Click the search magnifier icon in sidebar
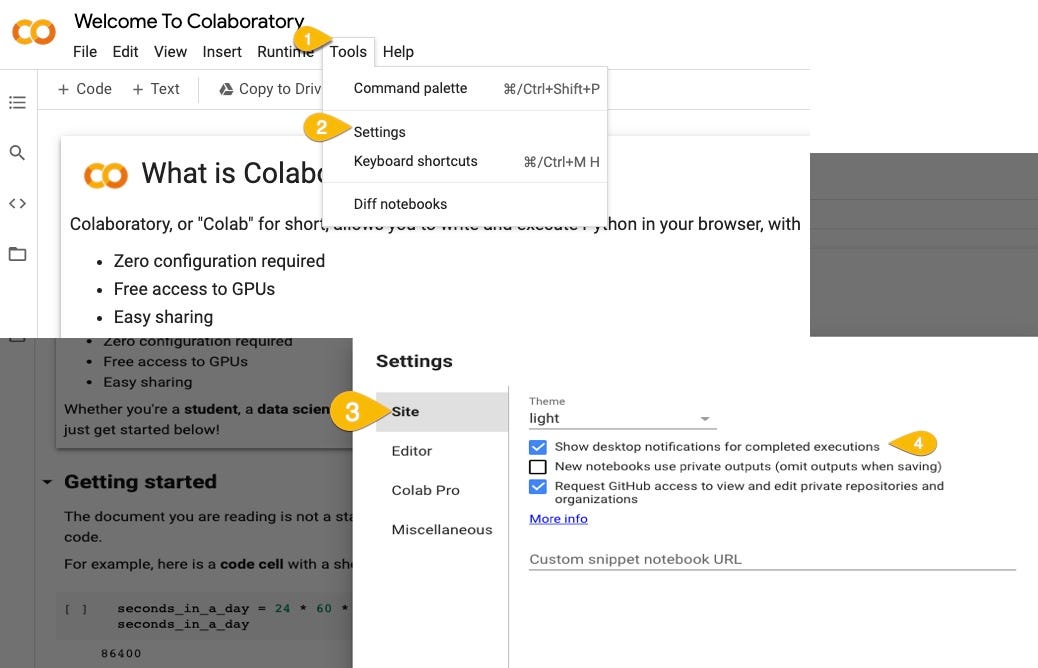Image resolution: width=1038 pixels, height=668 pixels. click(x=17, y=153)
